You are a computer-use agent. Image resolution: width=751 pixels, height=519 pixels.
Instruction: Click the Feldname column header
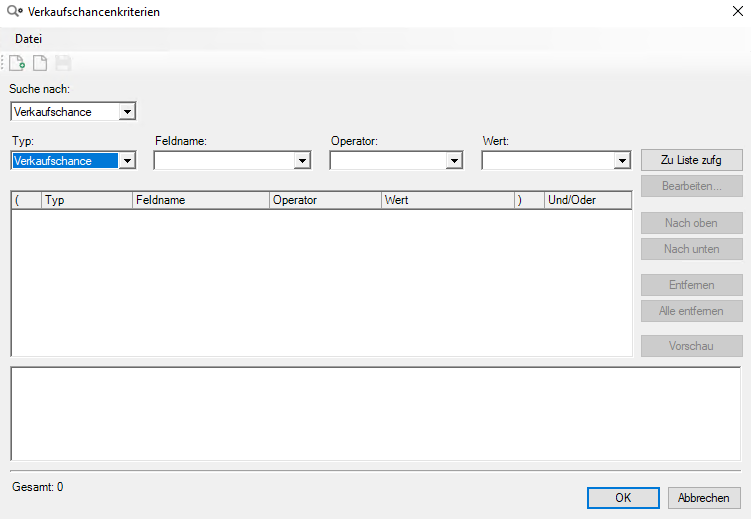click(201, 200)
